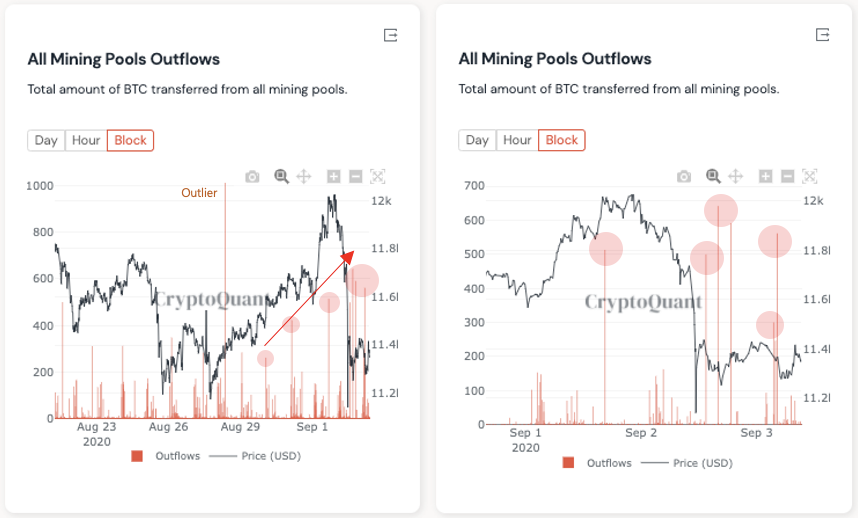Zoom out with minus icon on left chart

coord(356,177)
